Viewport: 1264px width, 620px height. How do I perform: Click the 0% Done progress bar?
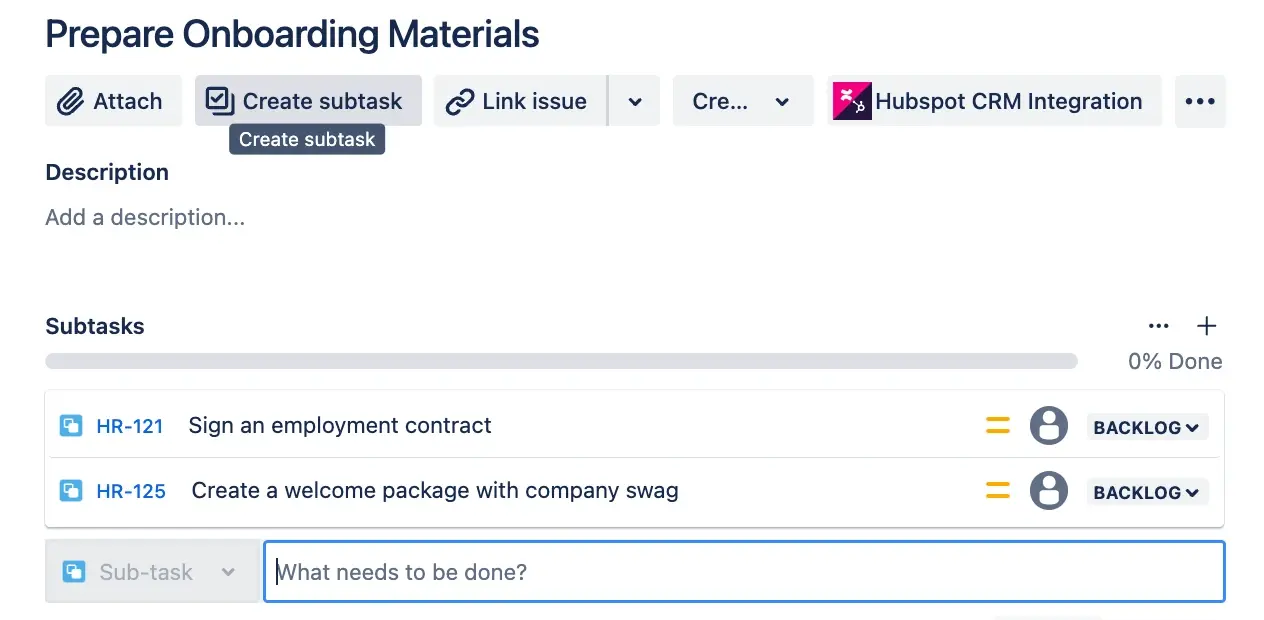tap(560, 361)
